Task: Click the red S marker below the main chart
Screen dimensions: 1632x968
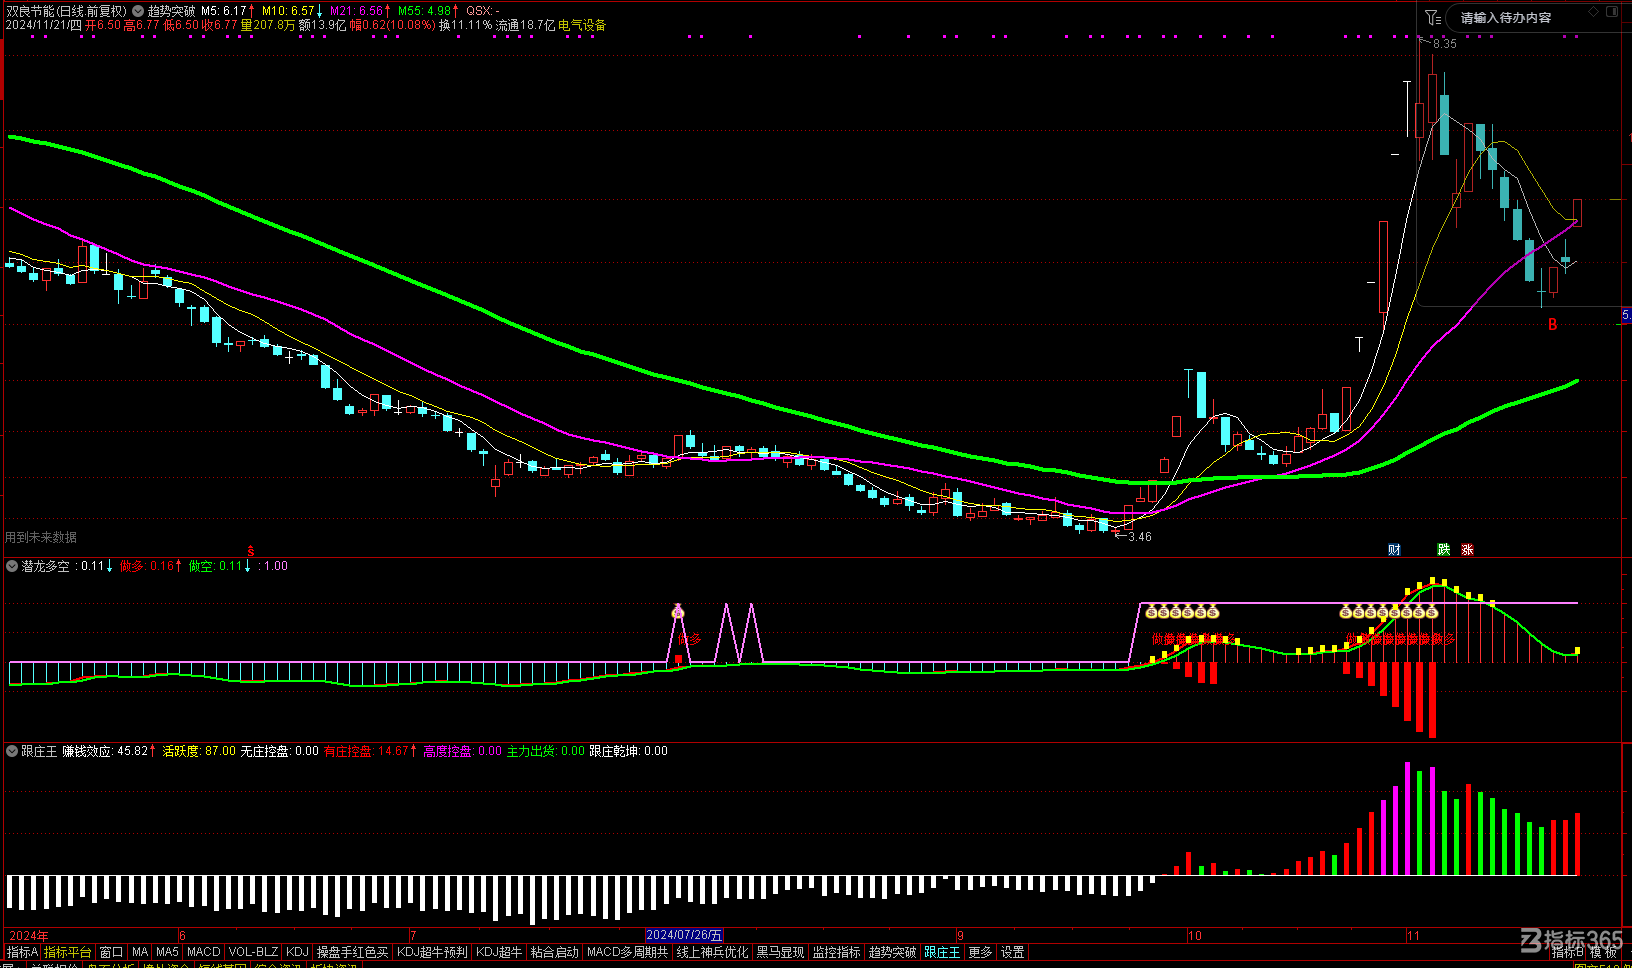Action: [251, 551]
